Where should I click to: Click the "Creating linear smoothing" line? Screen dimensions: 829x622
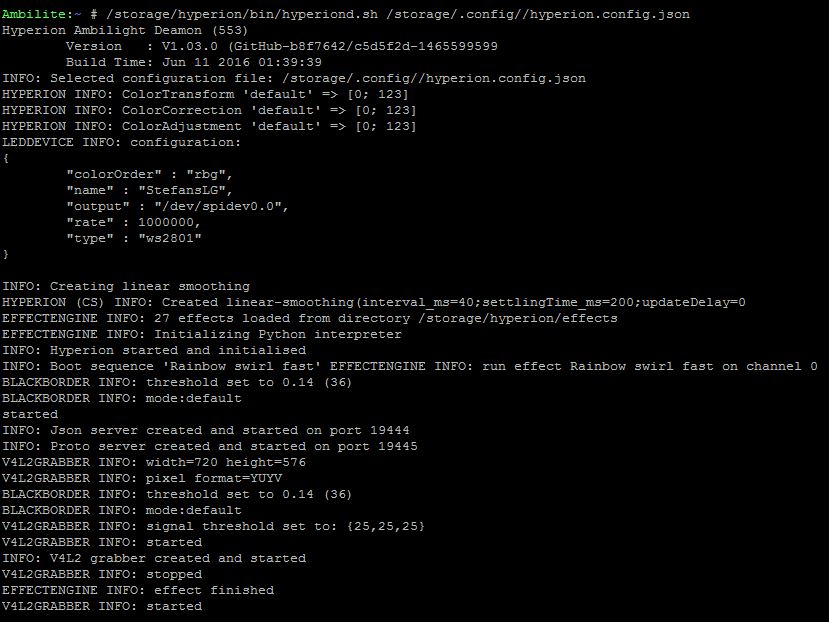[126, 286]
